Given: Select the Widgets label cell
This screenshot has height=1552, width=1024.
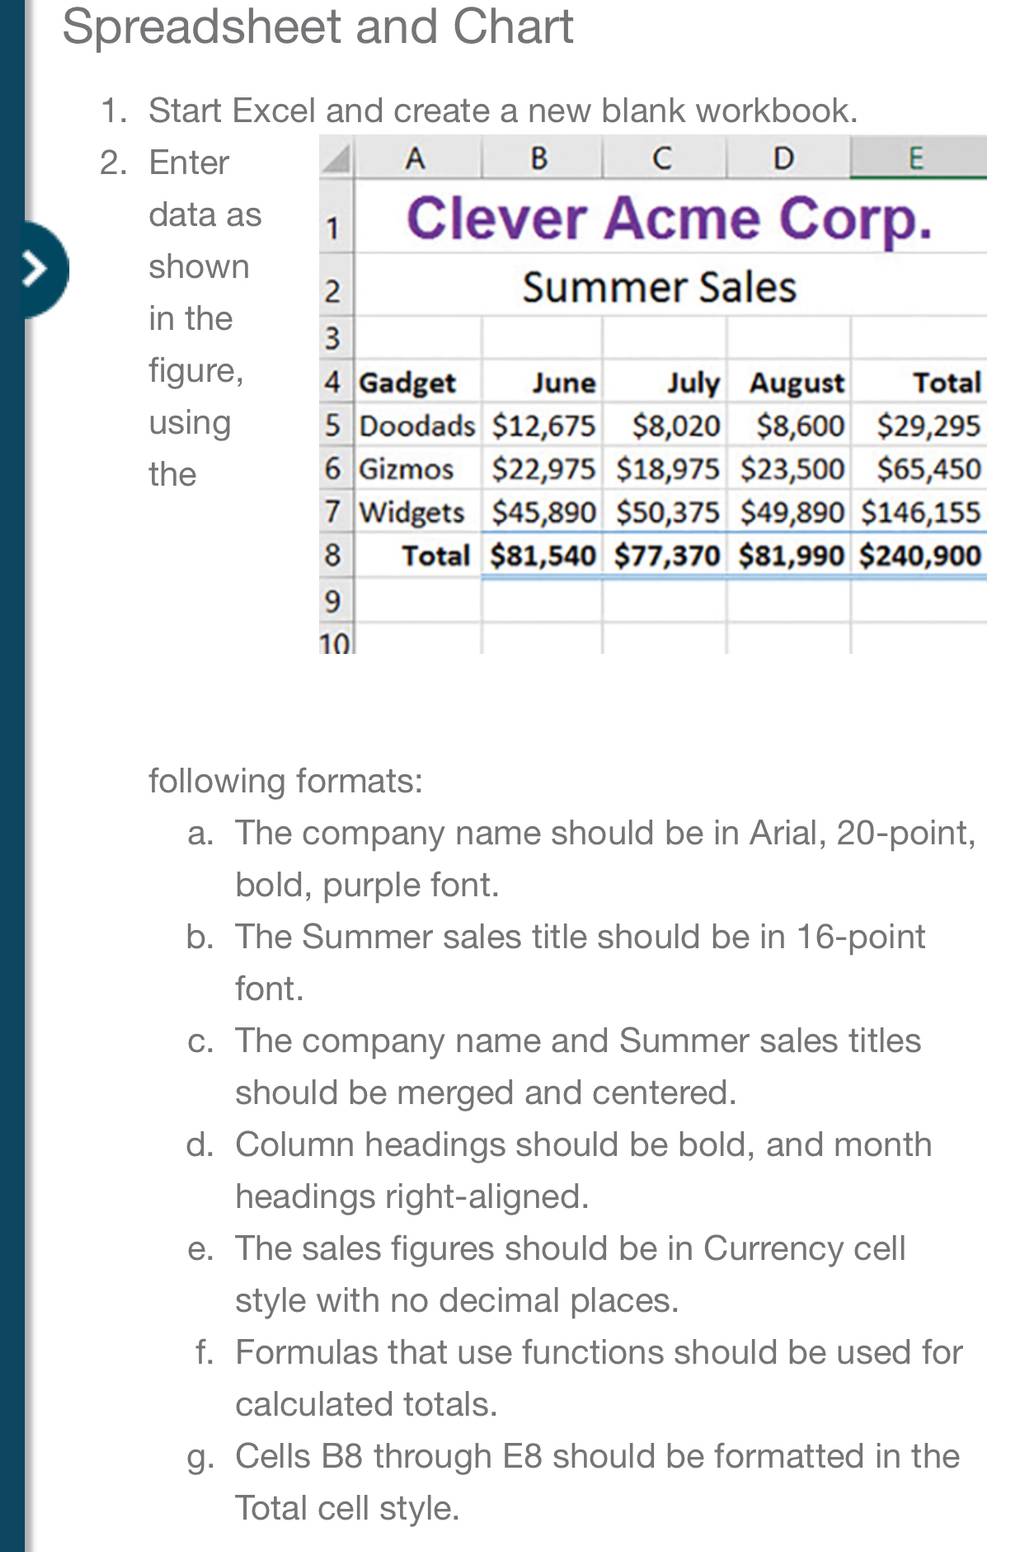Looking at the screenshot, I should (x=417, y=512).
